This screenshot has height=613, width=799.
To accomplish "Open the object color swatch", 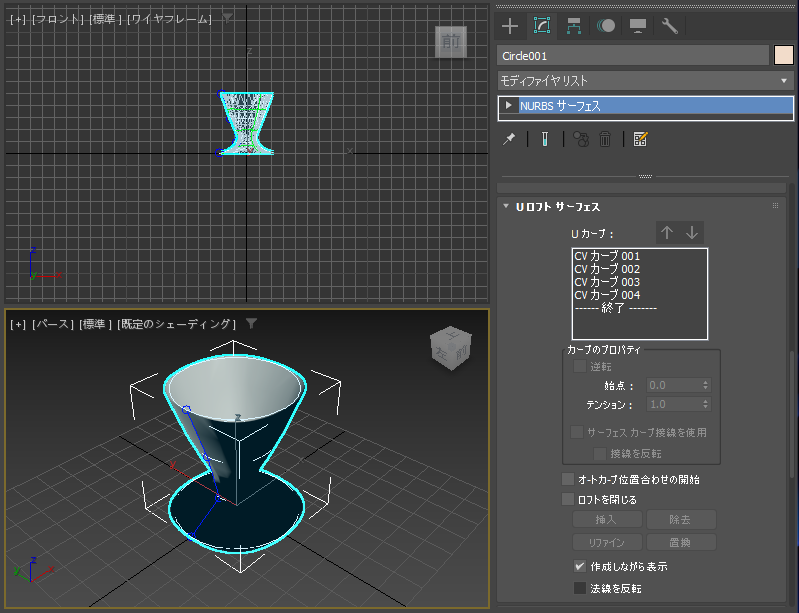I will pyautogui.click(x=784, y=56).
